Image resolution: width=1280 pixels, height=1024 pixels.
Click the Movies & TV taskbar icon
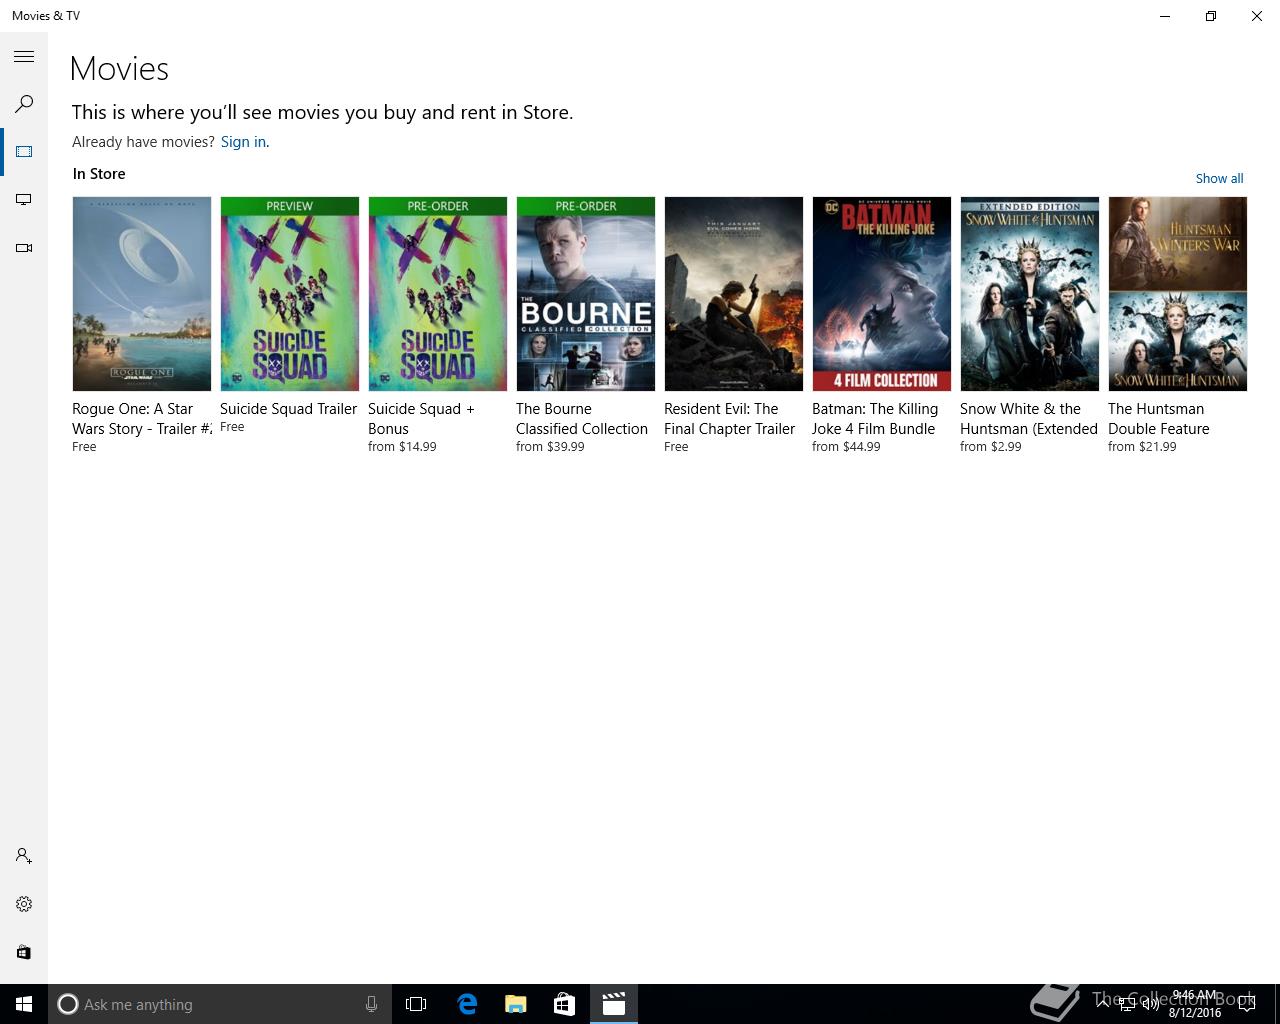coord(614,1004)
